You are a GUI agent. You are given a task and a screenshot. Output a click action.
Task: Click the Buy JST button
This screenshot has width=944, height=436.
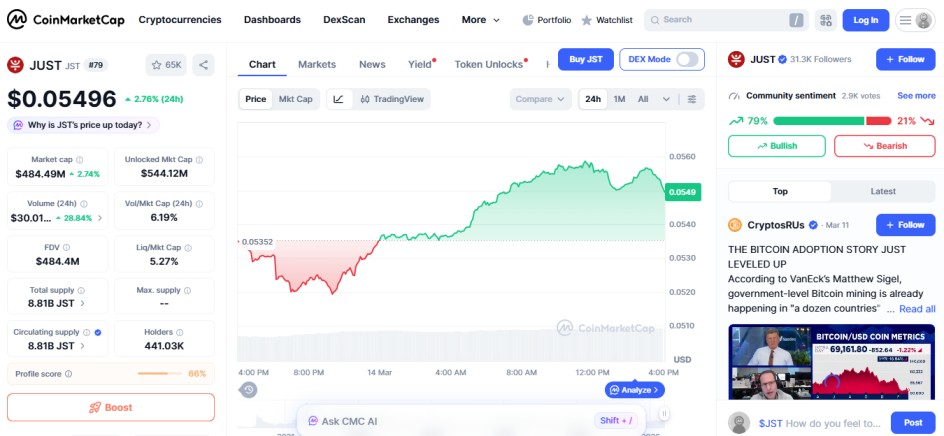[x=586, y=60]
